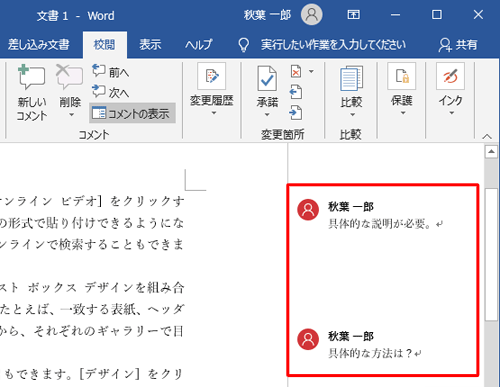
Task: Open ribbon display options icon
Action: [353, 15]
